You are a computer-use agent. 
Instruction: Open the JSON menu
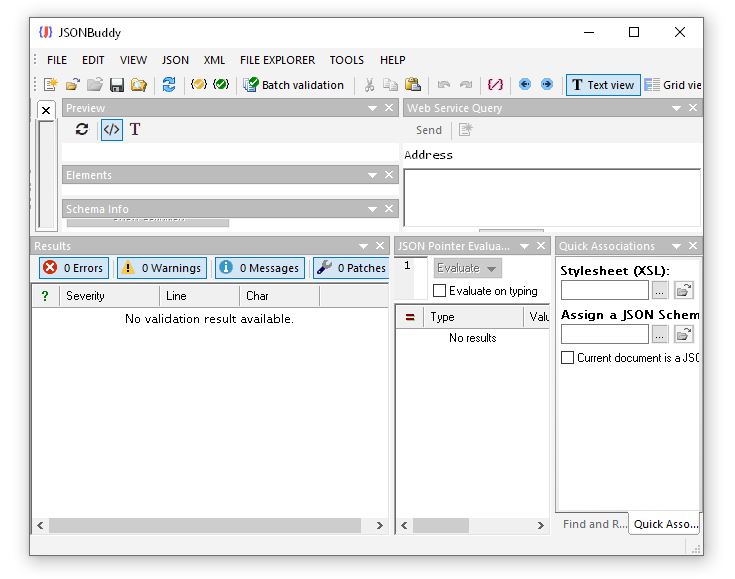(175, 60)
